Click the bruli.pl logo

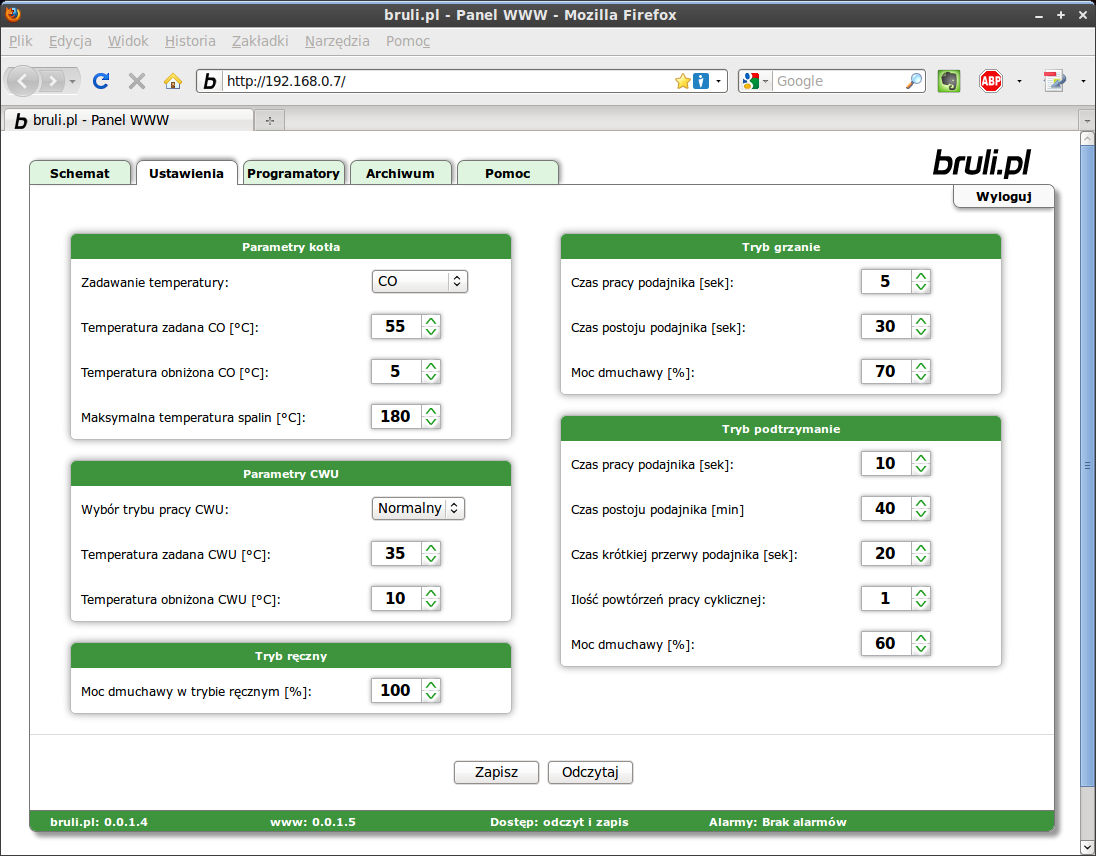click(x=981, y=162)
